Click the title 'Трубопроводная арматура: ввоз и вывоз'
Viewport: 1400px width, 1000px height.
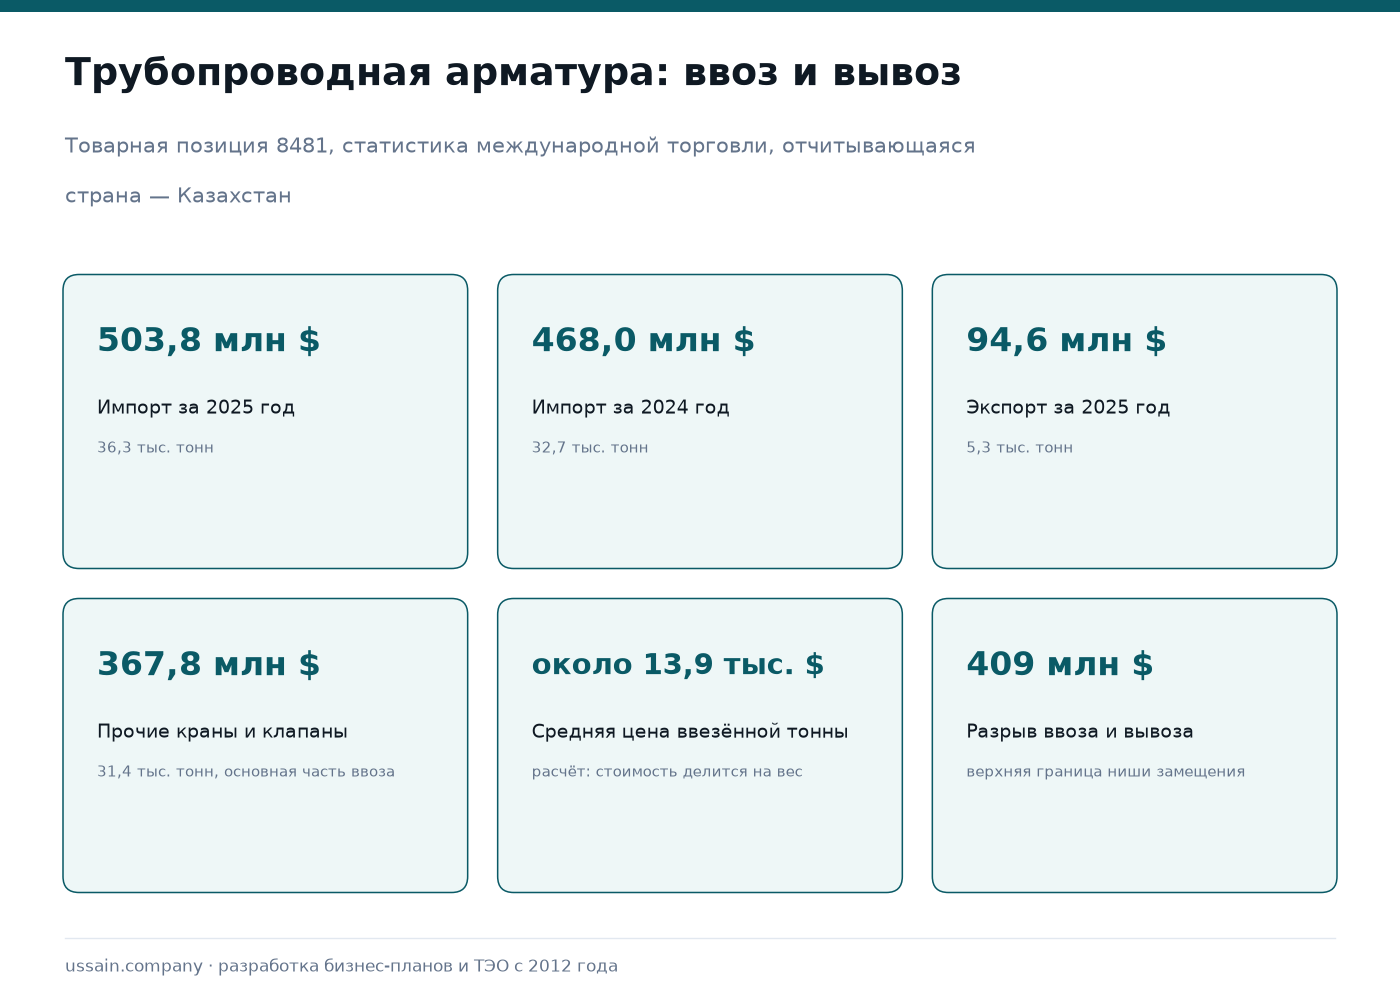(513, 73)
